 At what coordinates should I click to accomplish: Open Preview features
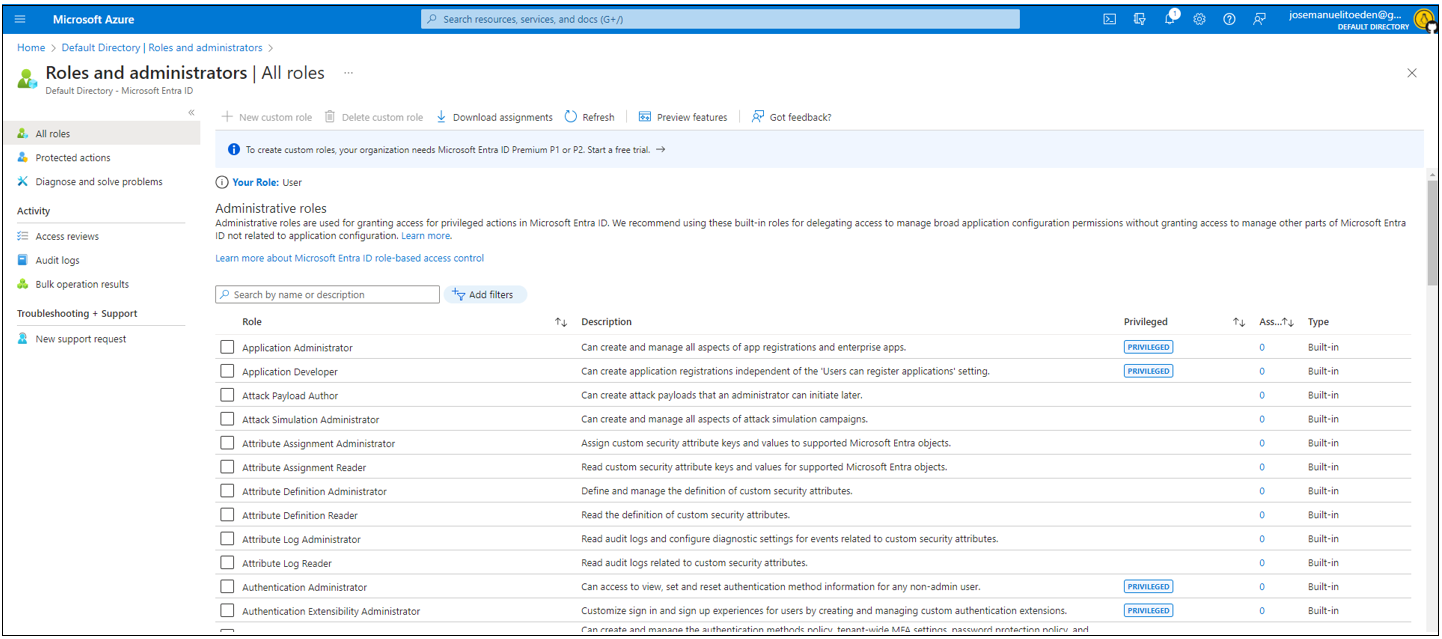point(683,117)
